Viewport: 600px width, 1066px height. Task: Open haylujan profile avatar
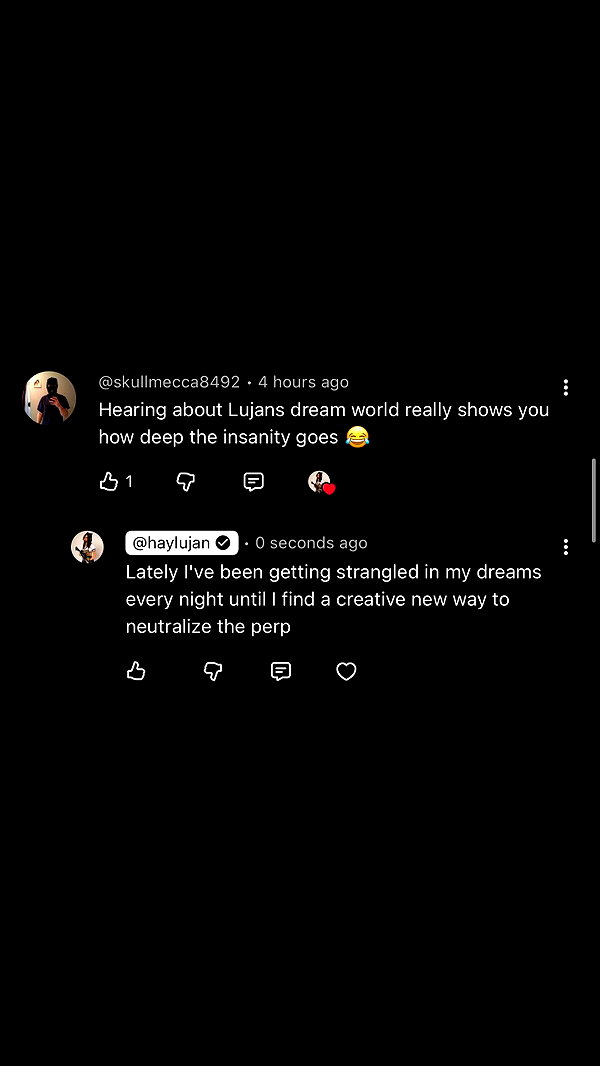(88, 547)
